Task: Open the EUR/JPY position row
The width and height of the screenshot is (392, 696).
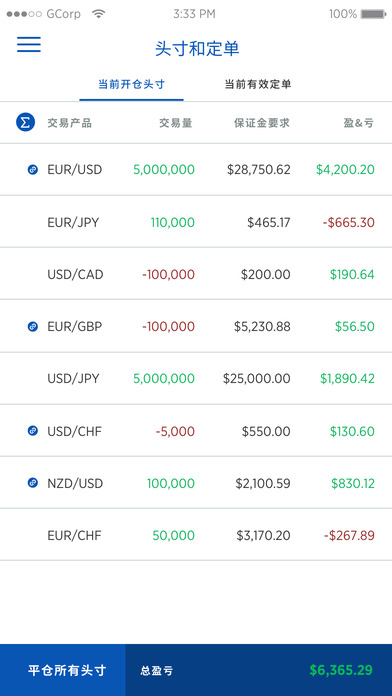Action: coord(196,221)
